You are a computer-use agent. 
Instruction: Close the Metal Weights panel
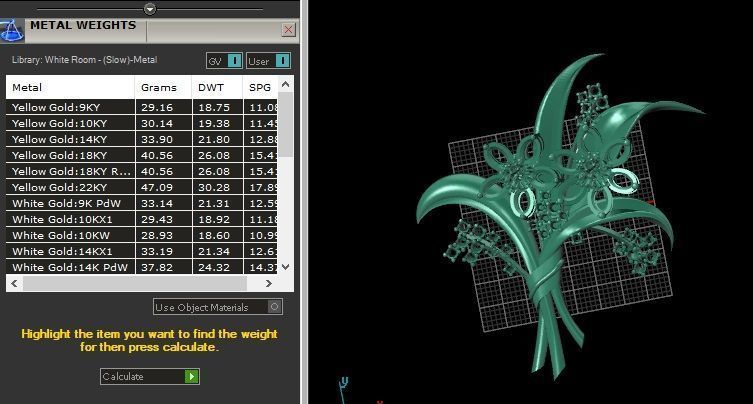(288, 30)
